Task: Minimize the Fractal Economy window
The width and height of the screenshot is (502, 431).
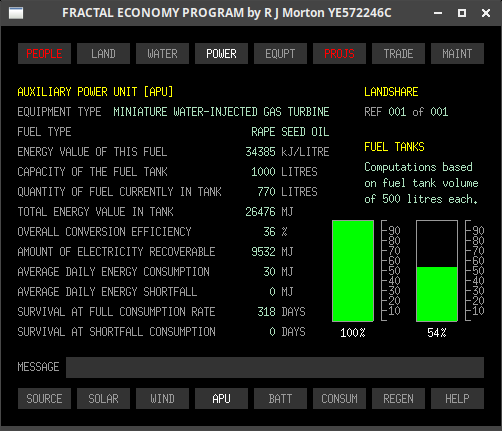Action: pyautogui.click(x=438, y=13)
